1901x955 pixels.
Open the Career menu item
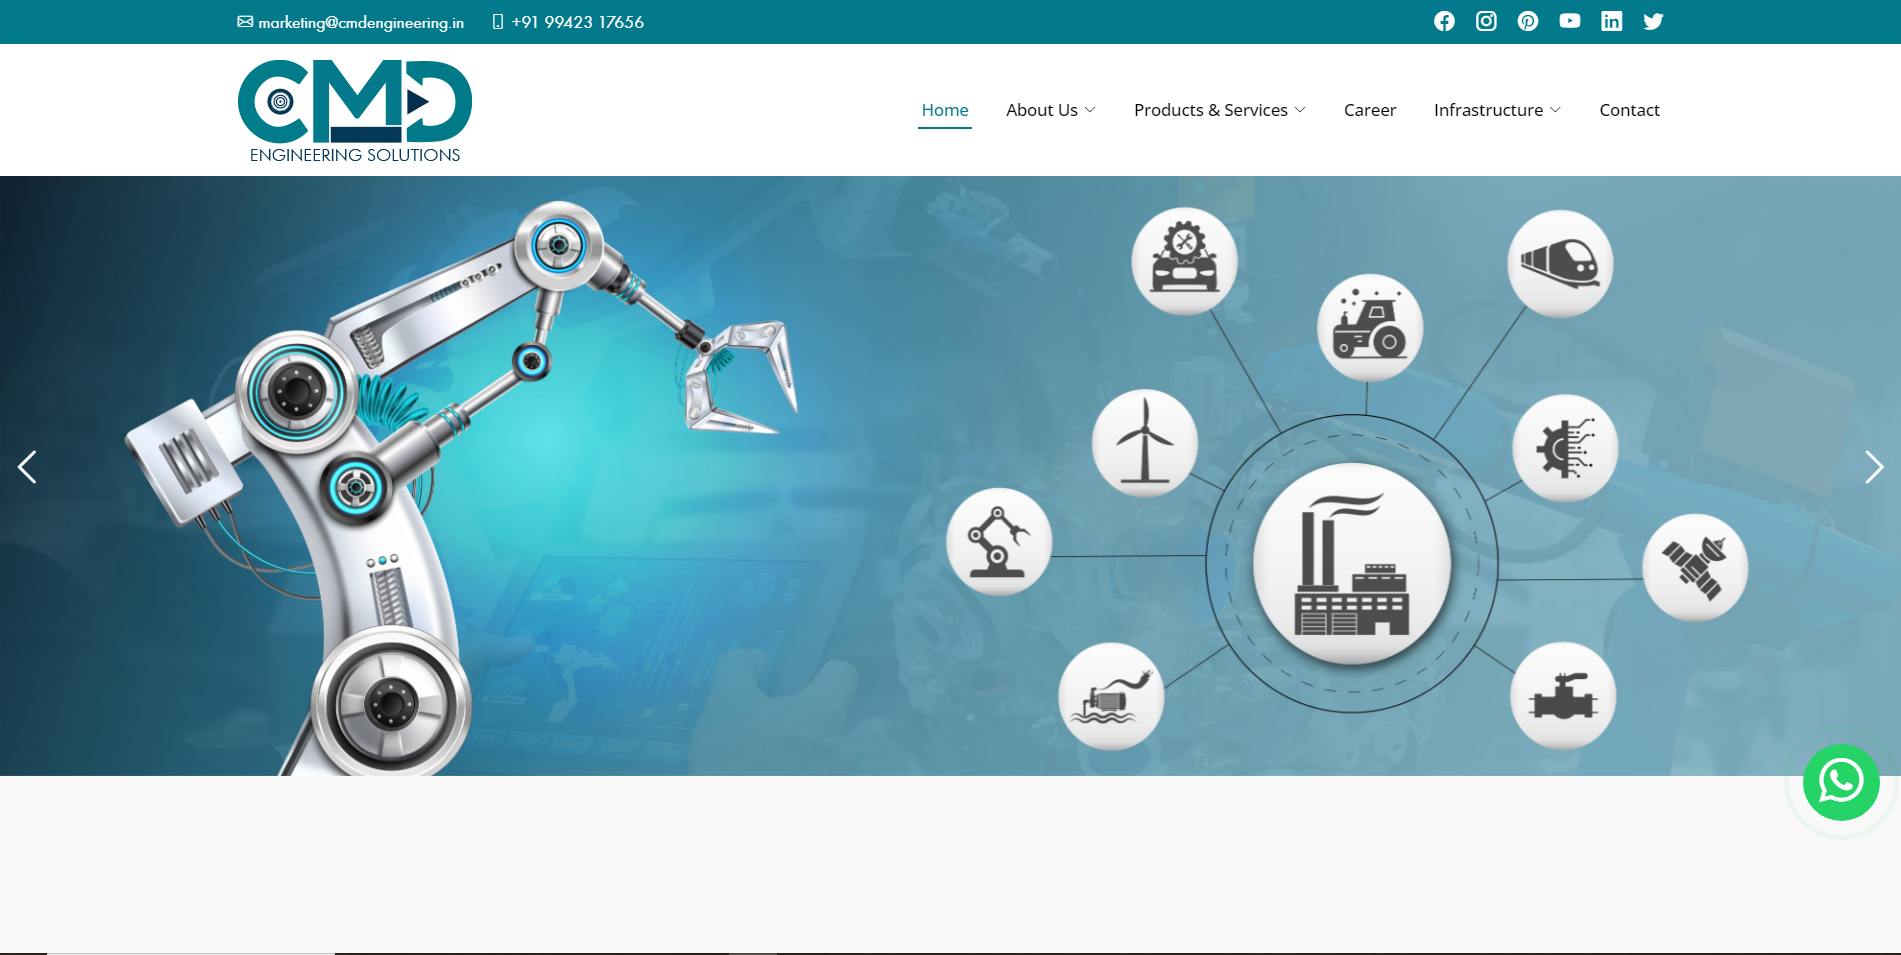1369,110
